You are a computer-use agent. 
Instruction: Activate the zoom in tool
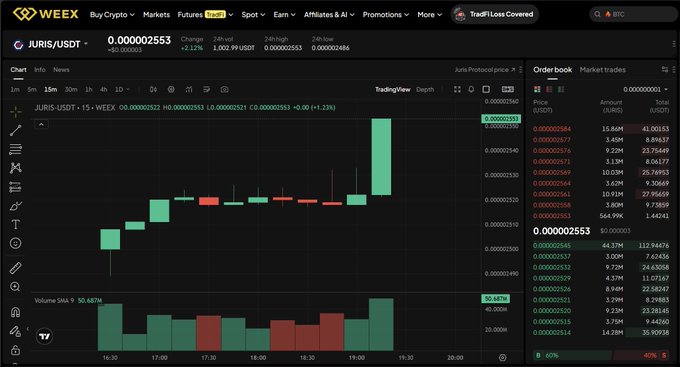16,287
